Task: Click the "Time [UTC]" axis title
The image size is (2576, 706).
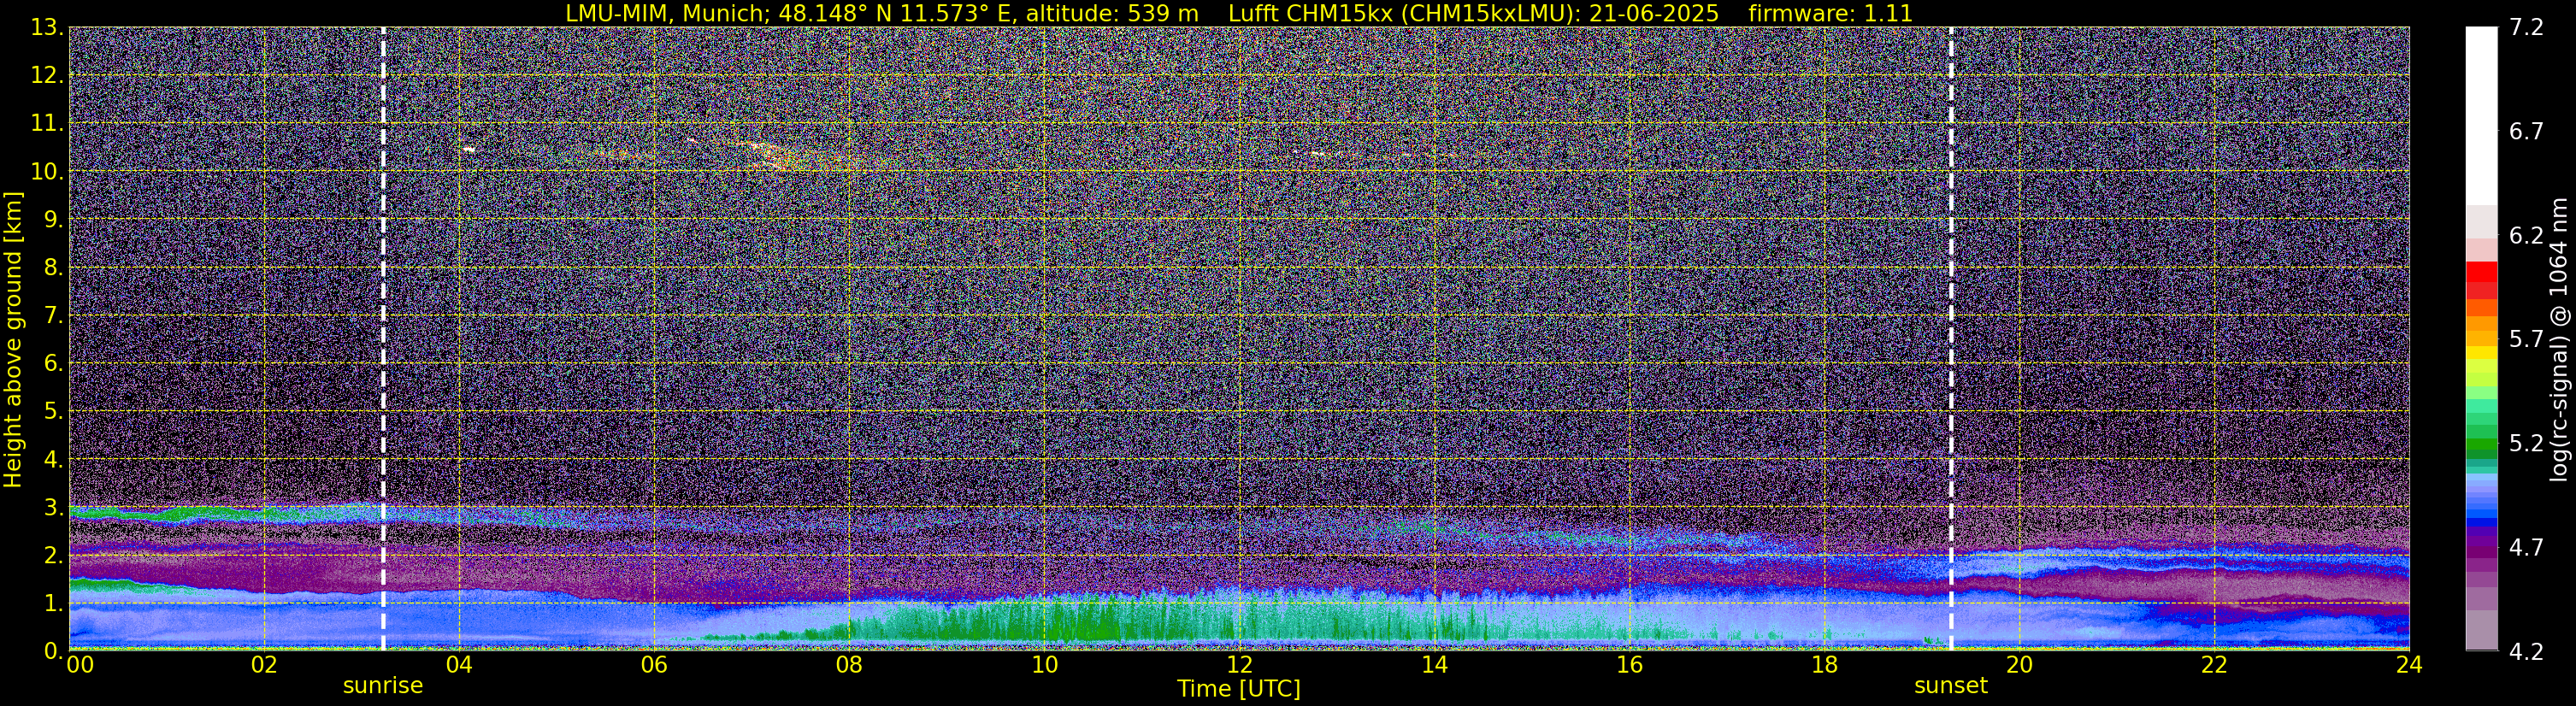Action: (x=1239, y=689)
